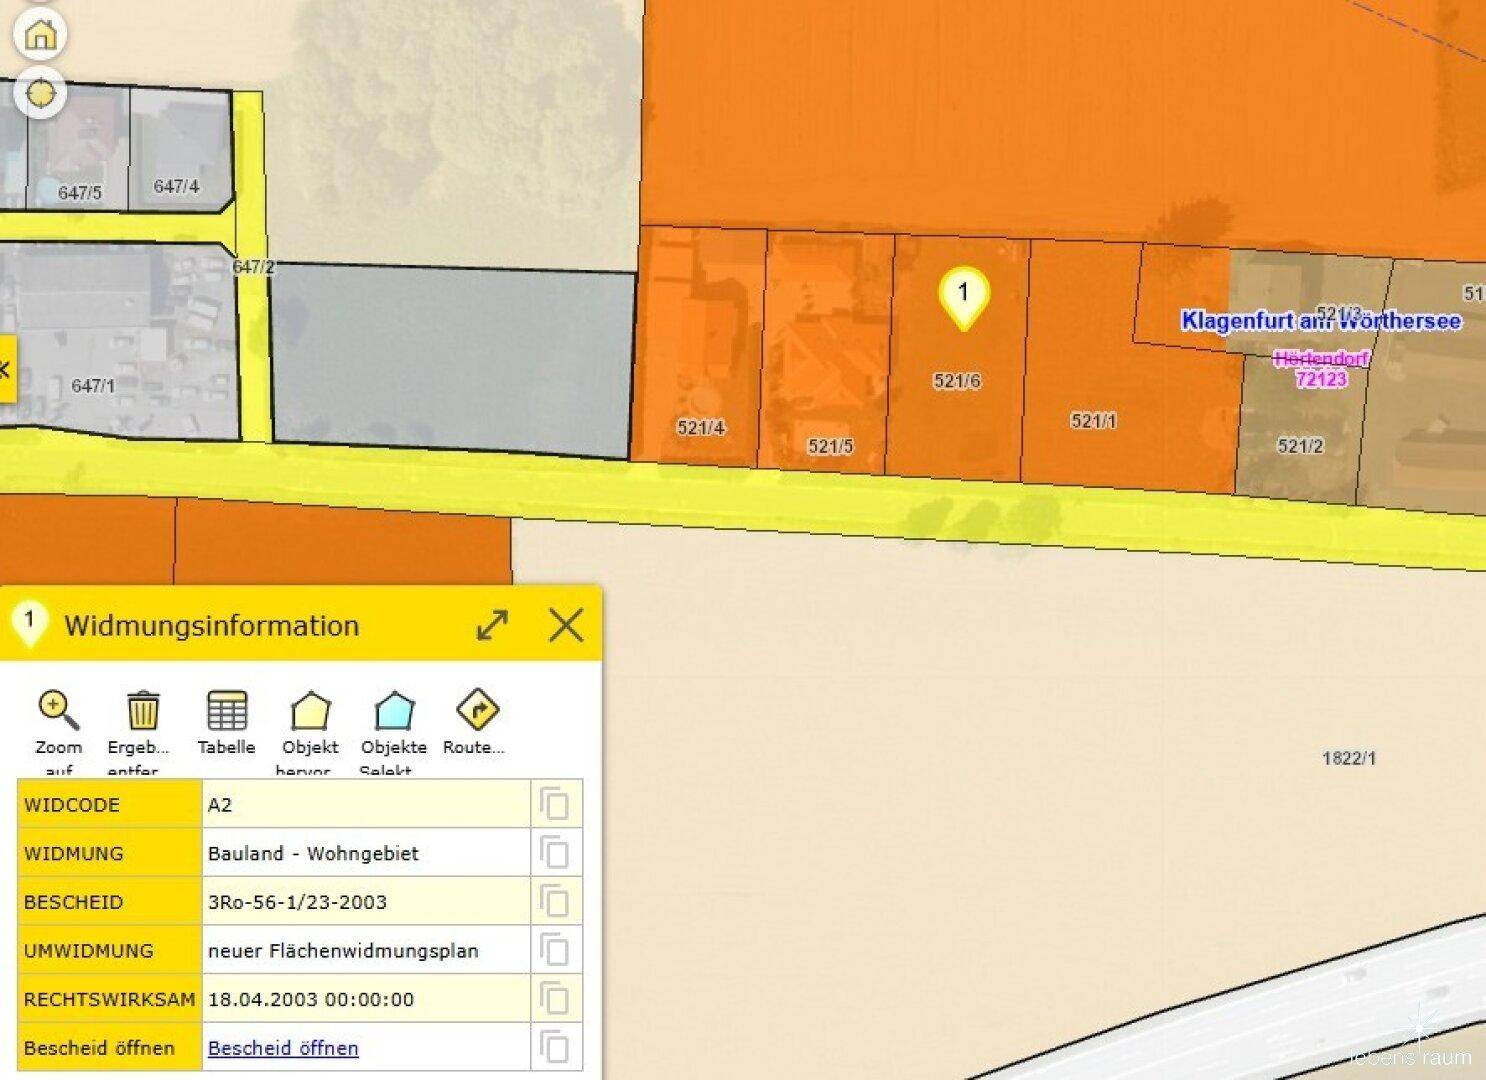Click the Widmungsinformation panel title
Viewport: 1486px width, 1080px height.
point(212,626)
